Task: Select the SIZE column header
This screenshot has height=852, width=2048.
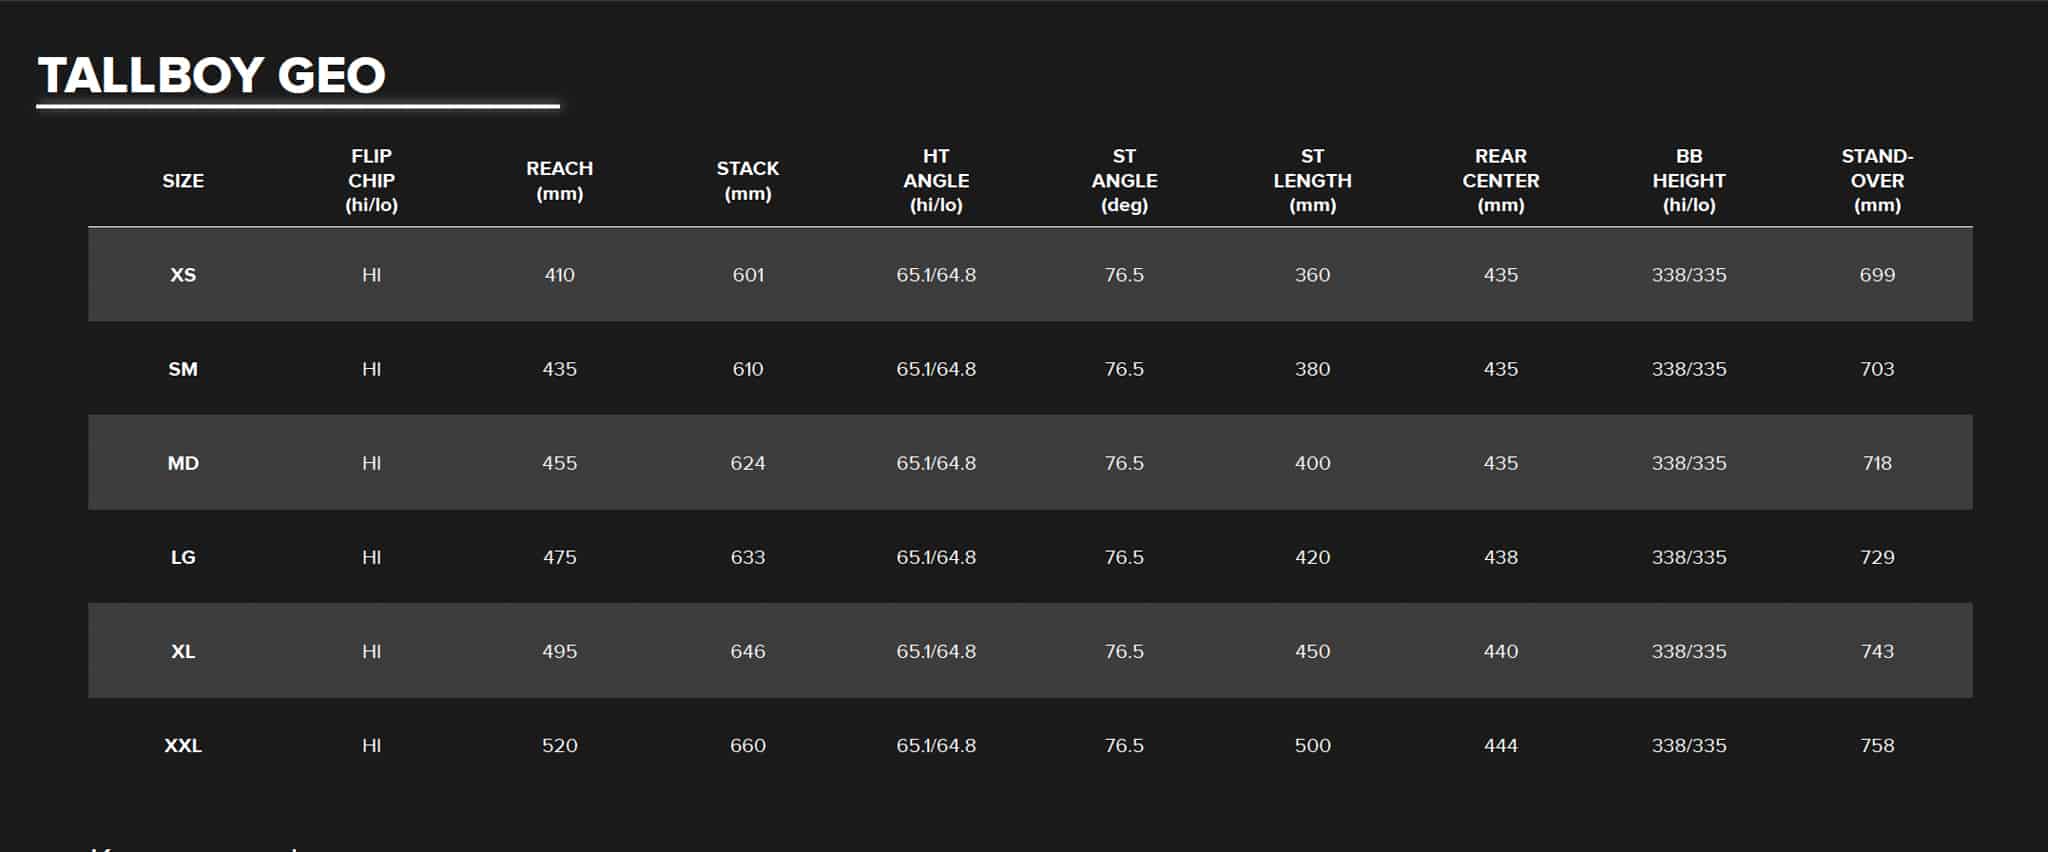Action: tap(183, 181)
